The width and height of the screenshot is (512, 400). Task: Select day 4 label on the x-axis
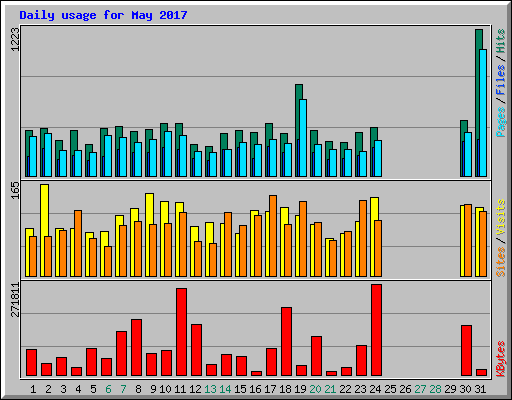tap(78, 389)
